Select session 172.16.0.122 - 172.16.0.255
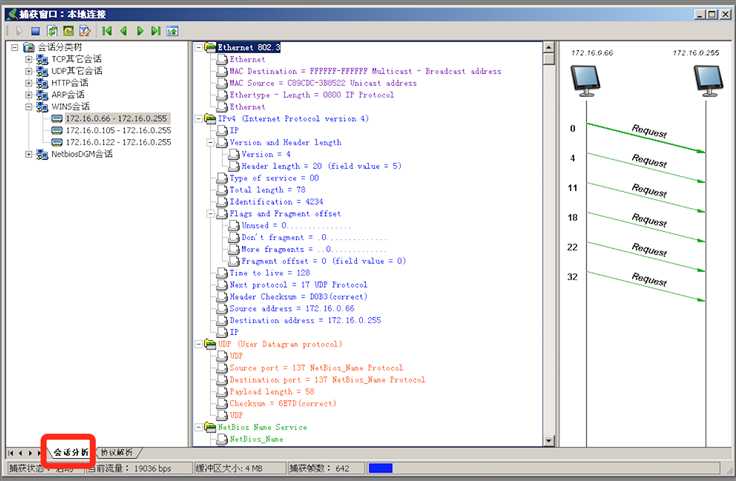Viewport: 736px width, 481px height. tap(118, 142)
